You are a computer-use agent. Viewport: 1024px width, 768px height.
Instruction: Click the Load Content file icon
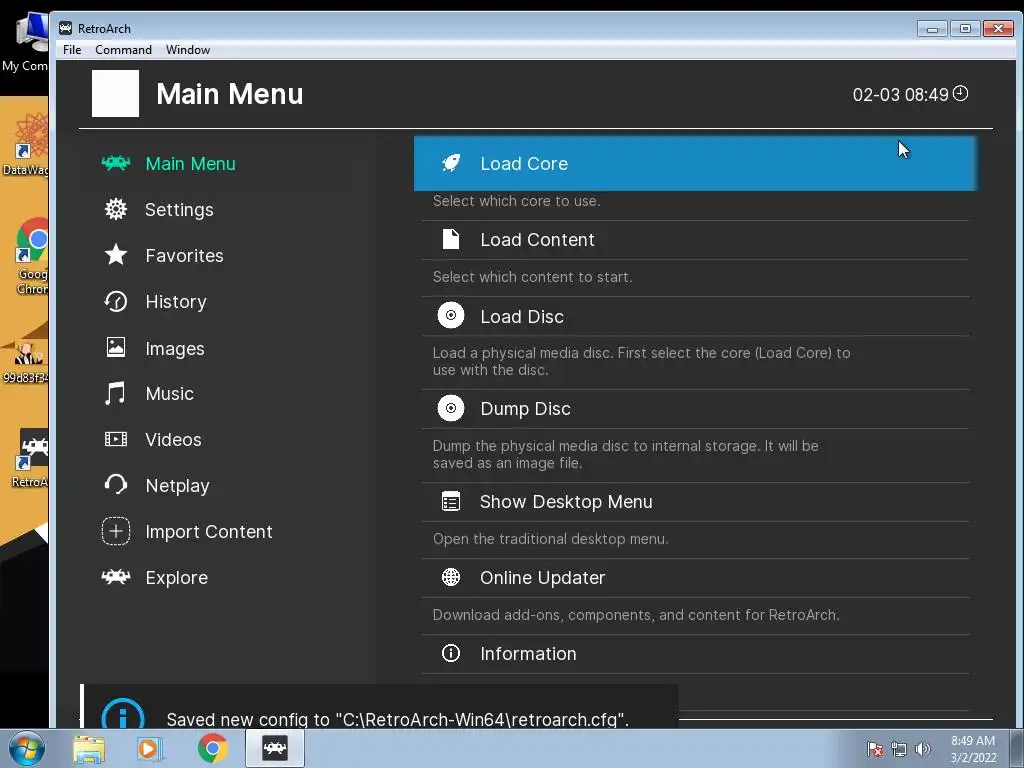tap(451, 239)
